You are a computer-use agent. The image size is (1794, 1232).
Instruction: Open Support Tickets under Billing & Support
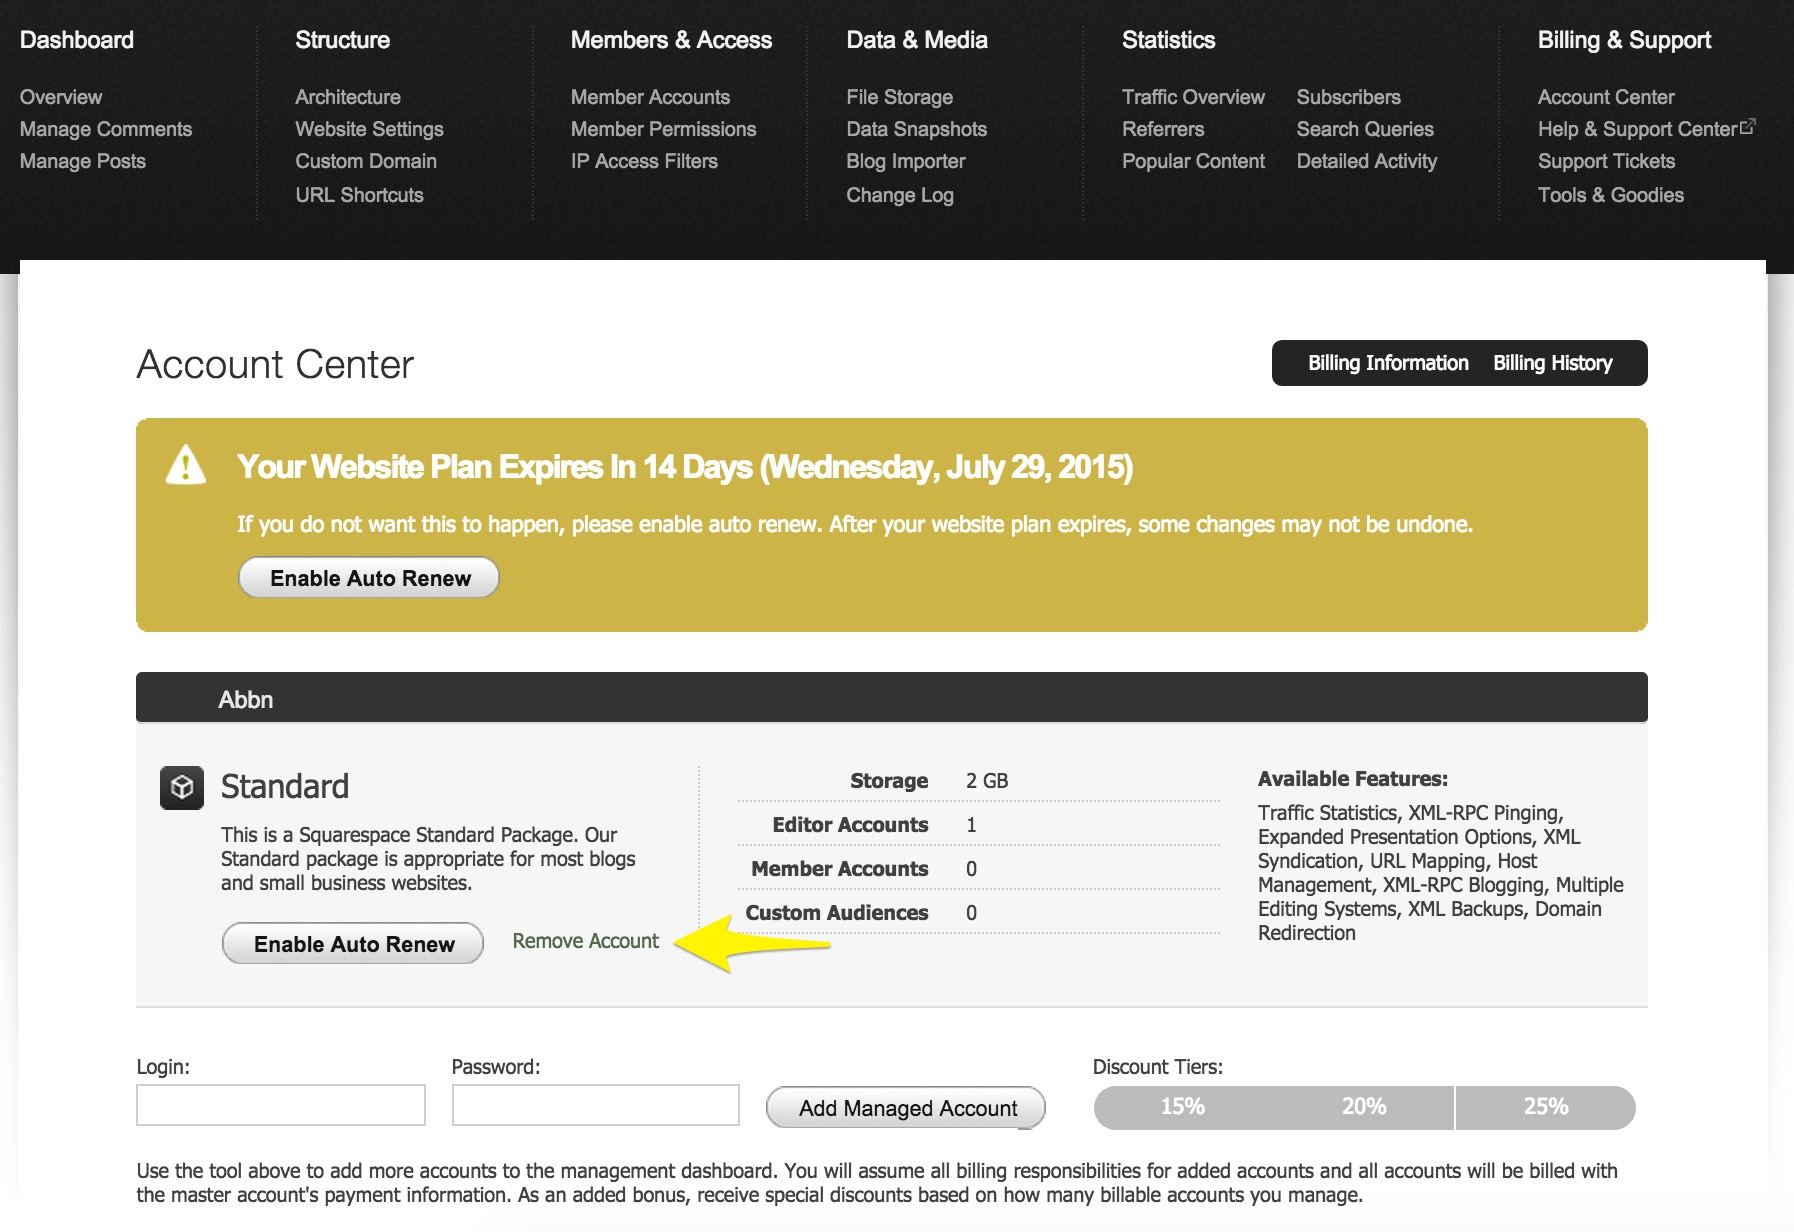[x=1606, y=161]
